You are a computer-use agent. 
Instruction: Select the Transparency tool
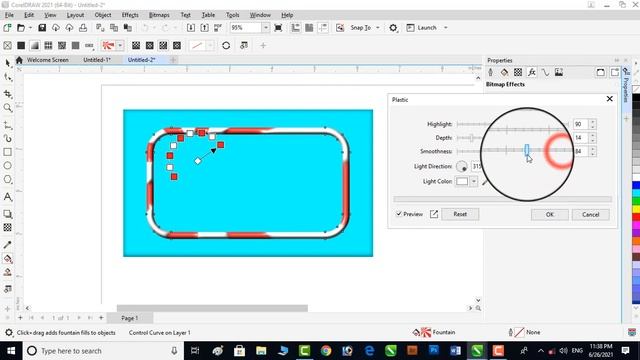click(x=7, y=227)
